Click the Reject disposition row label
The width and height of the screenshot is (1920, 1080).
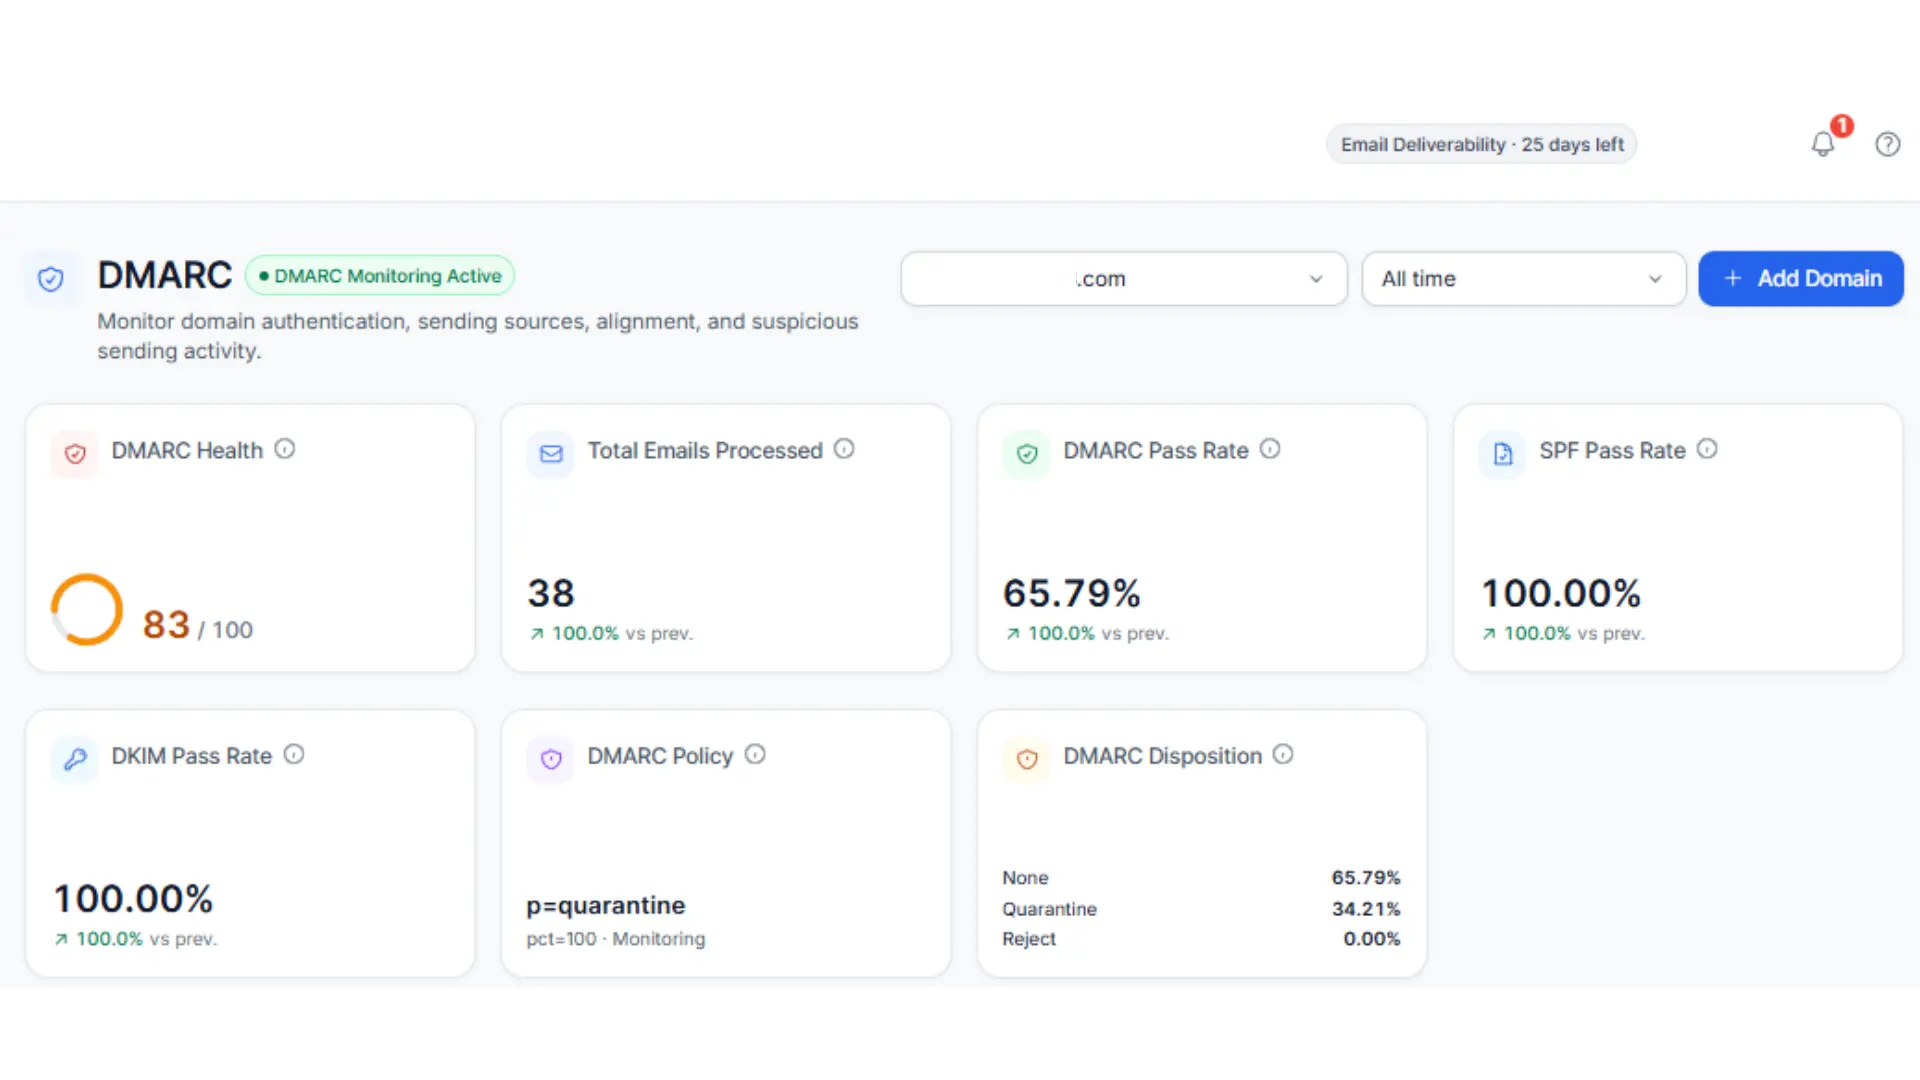coord(1029,939)
